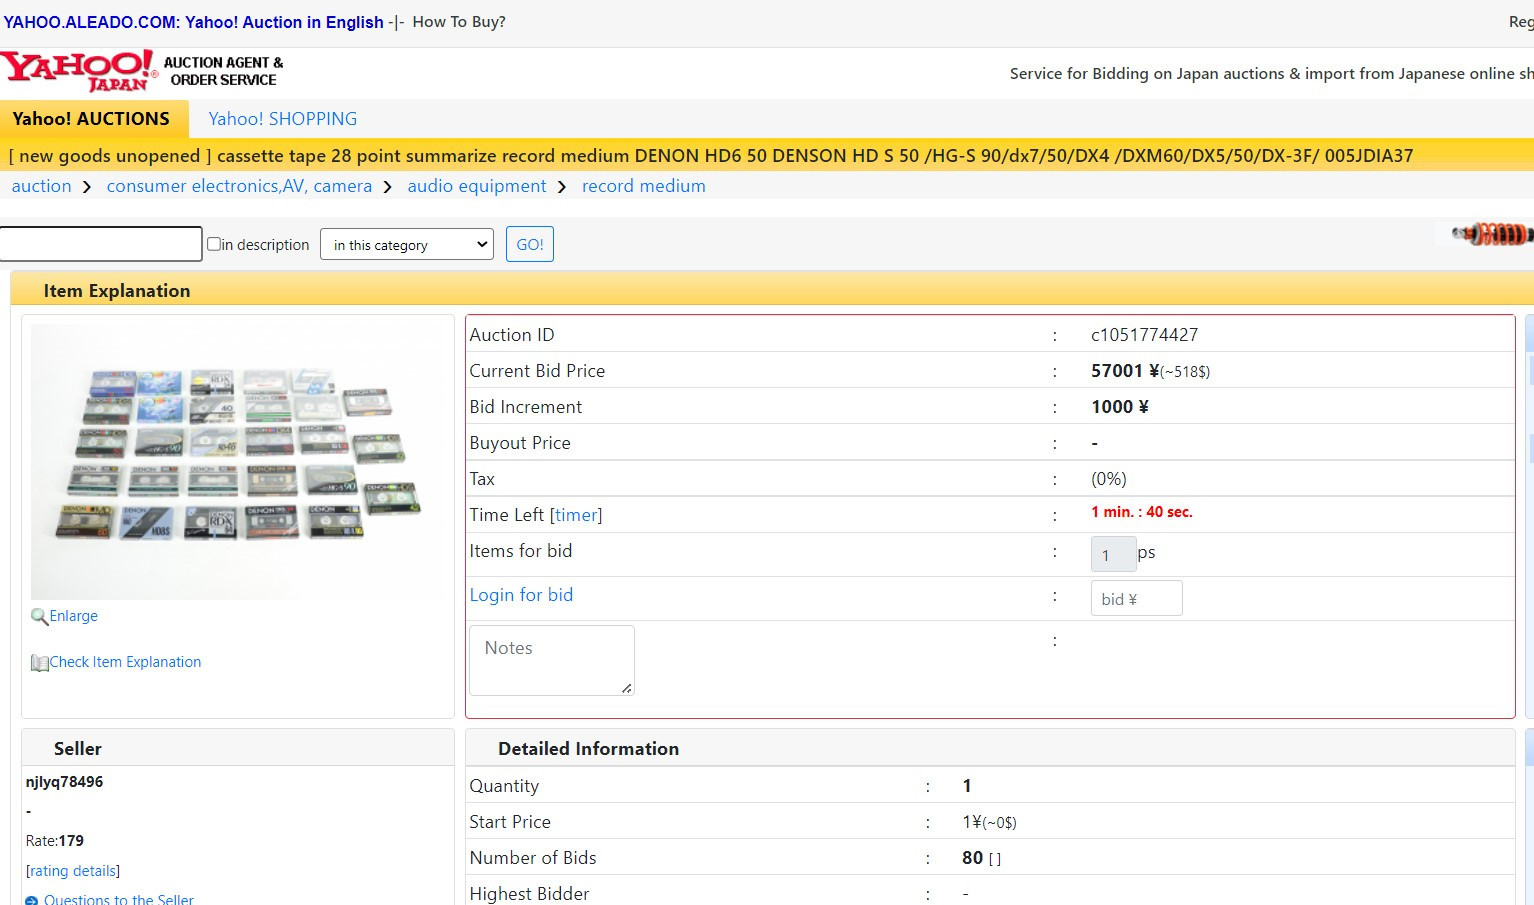Click the Enlarge link
Image resolution: width=1534 pixels, height=905 pixels.
point(74,616)
